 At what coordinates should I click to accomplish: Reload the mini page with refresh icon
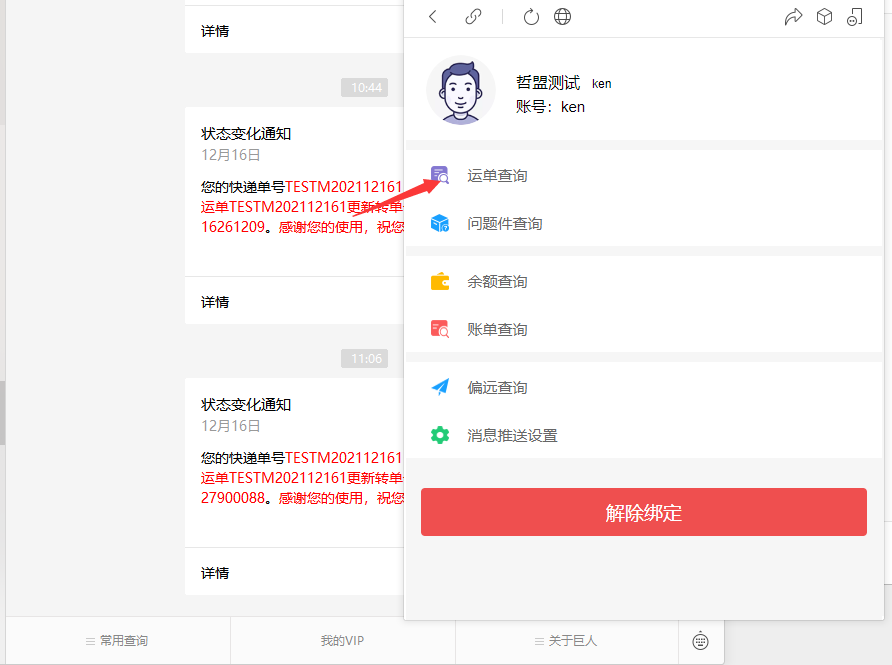[x=531, y=17]
